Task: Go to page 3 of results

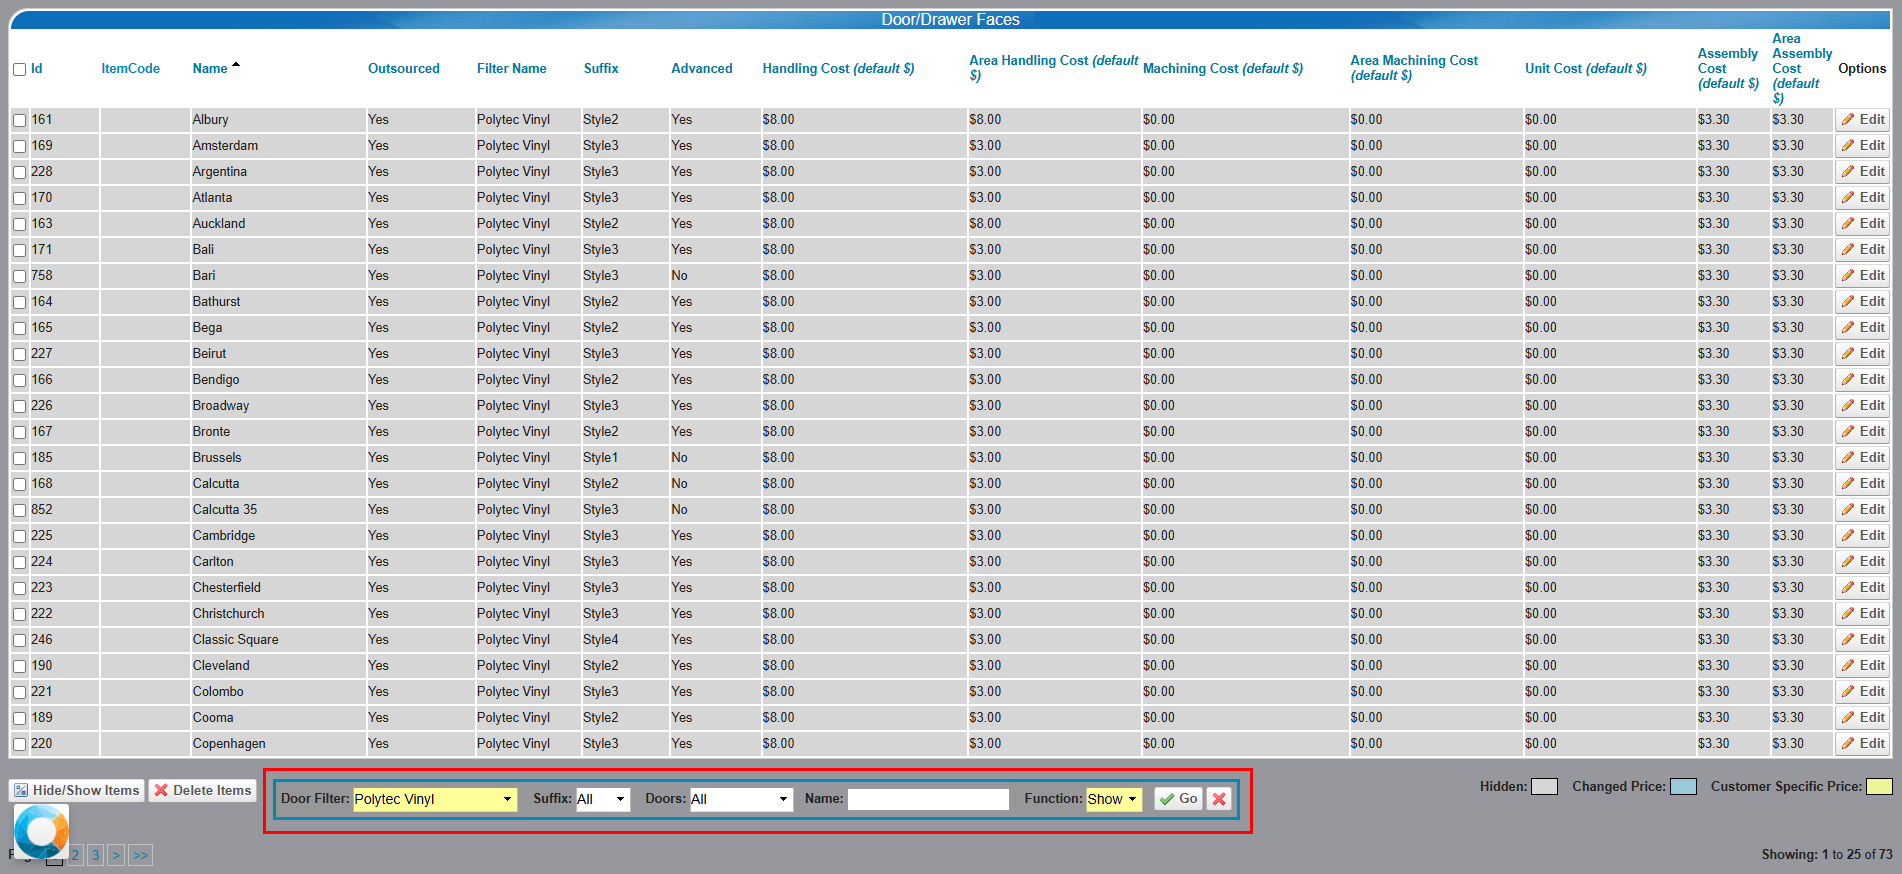Action: pyautogui.click(x=95, y=855)
